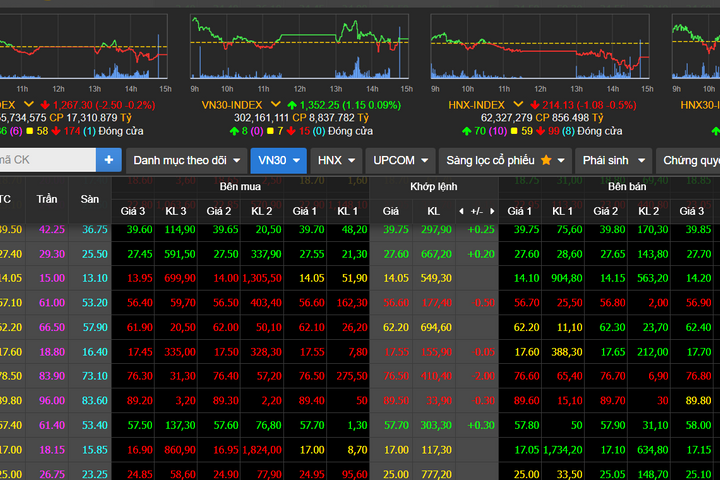720x480 pixels.
Task: Click the blue plus add-symbol button
Action: [x=109, y=160]
